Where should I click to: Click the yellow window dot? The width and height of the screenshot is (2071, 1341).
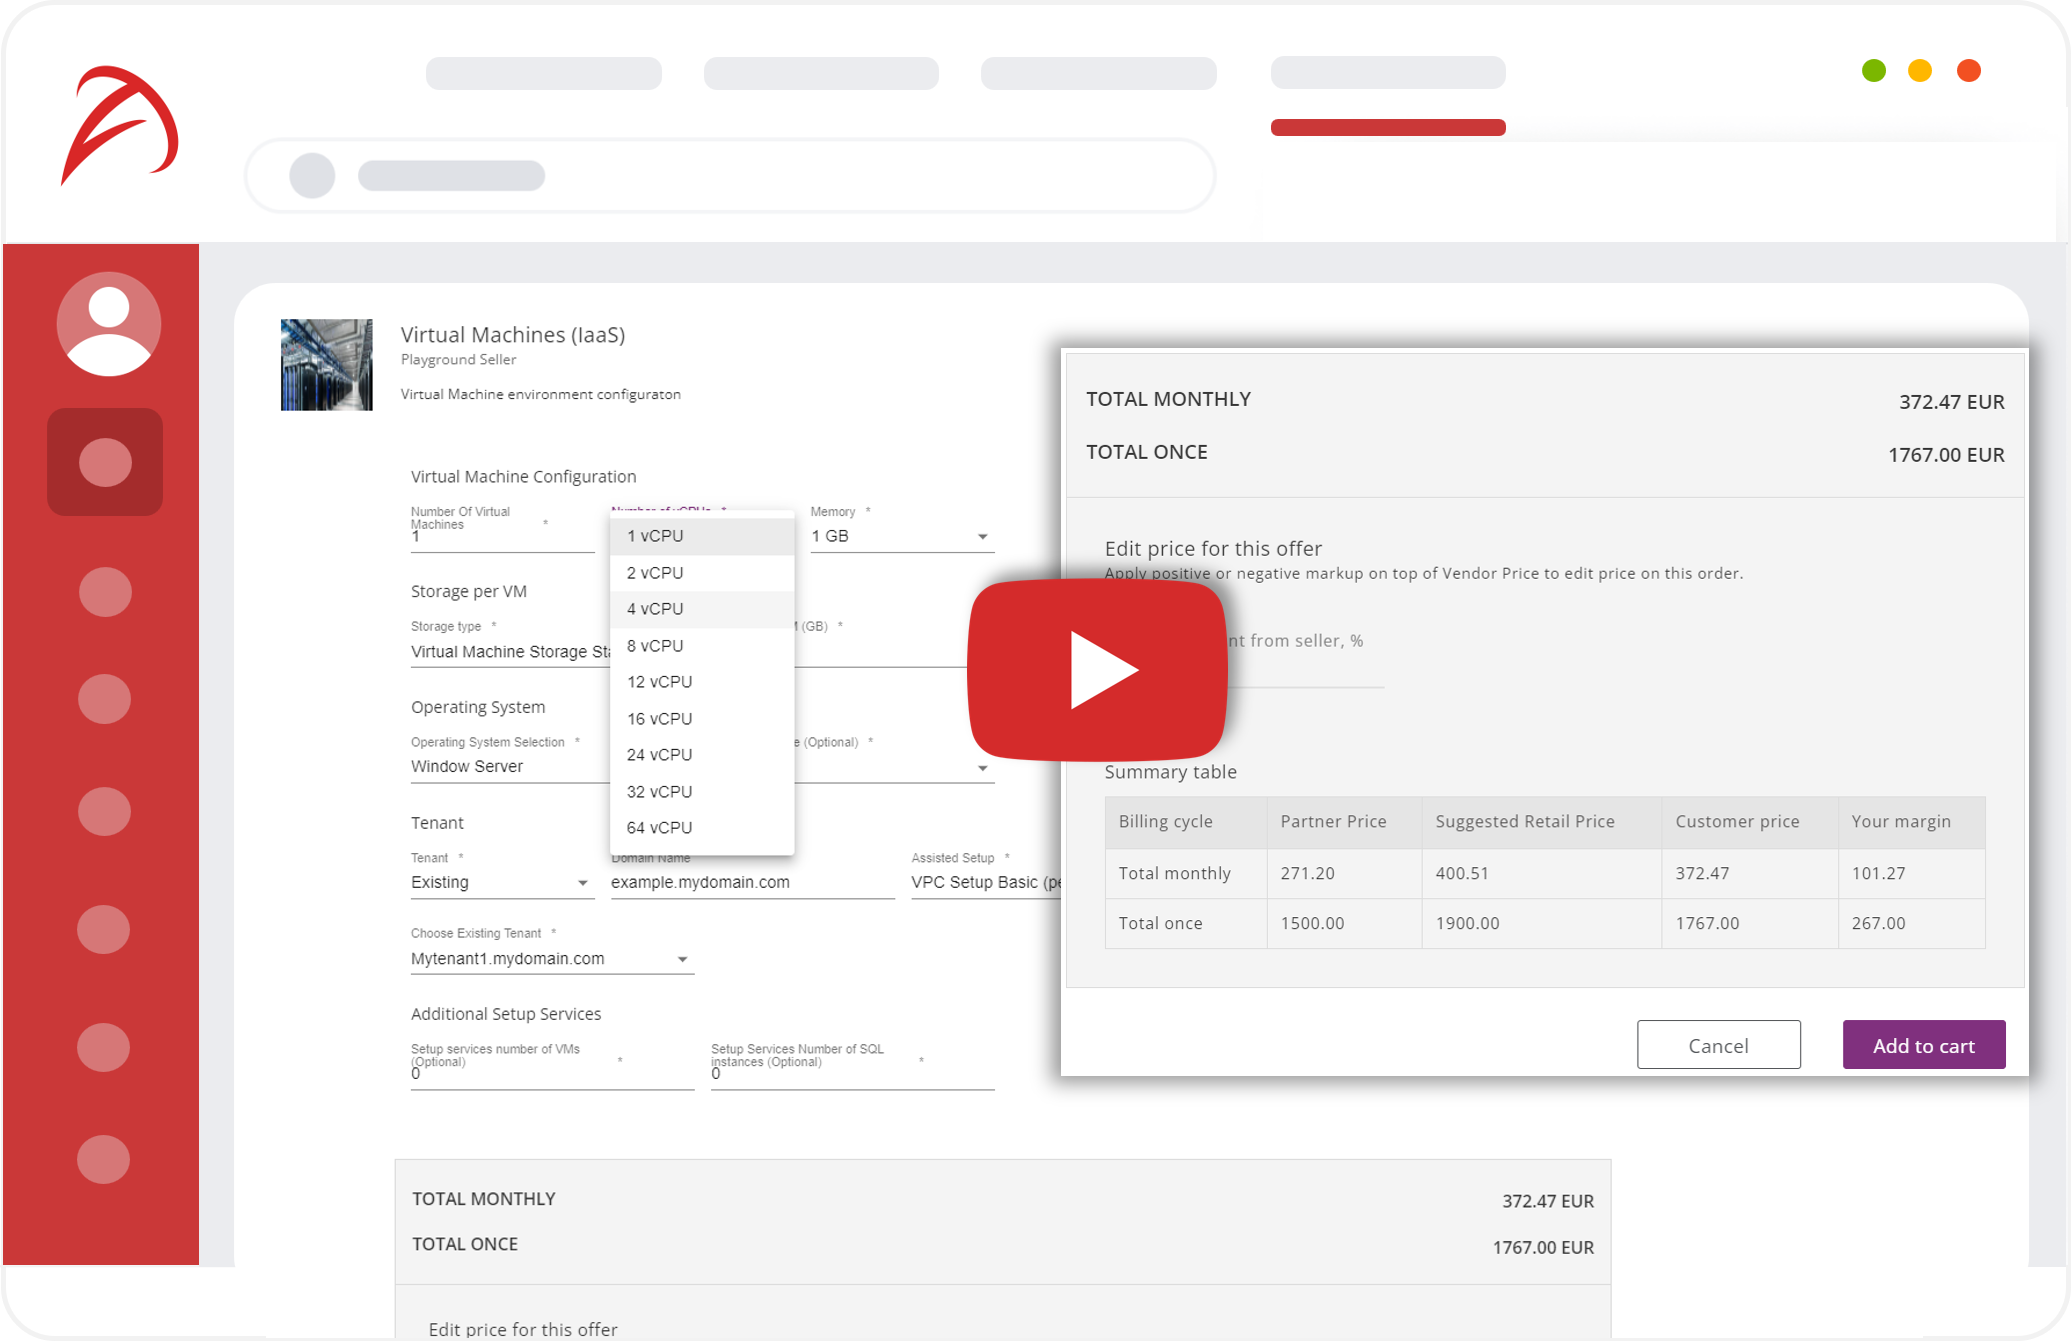tap(1919, 70)
